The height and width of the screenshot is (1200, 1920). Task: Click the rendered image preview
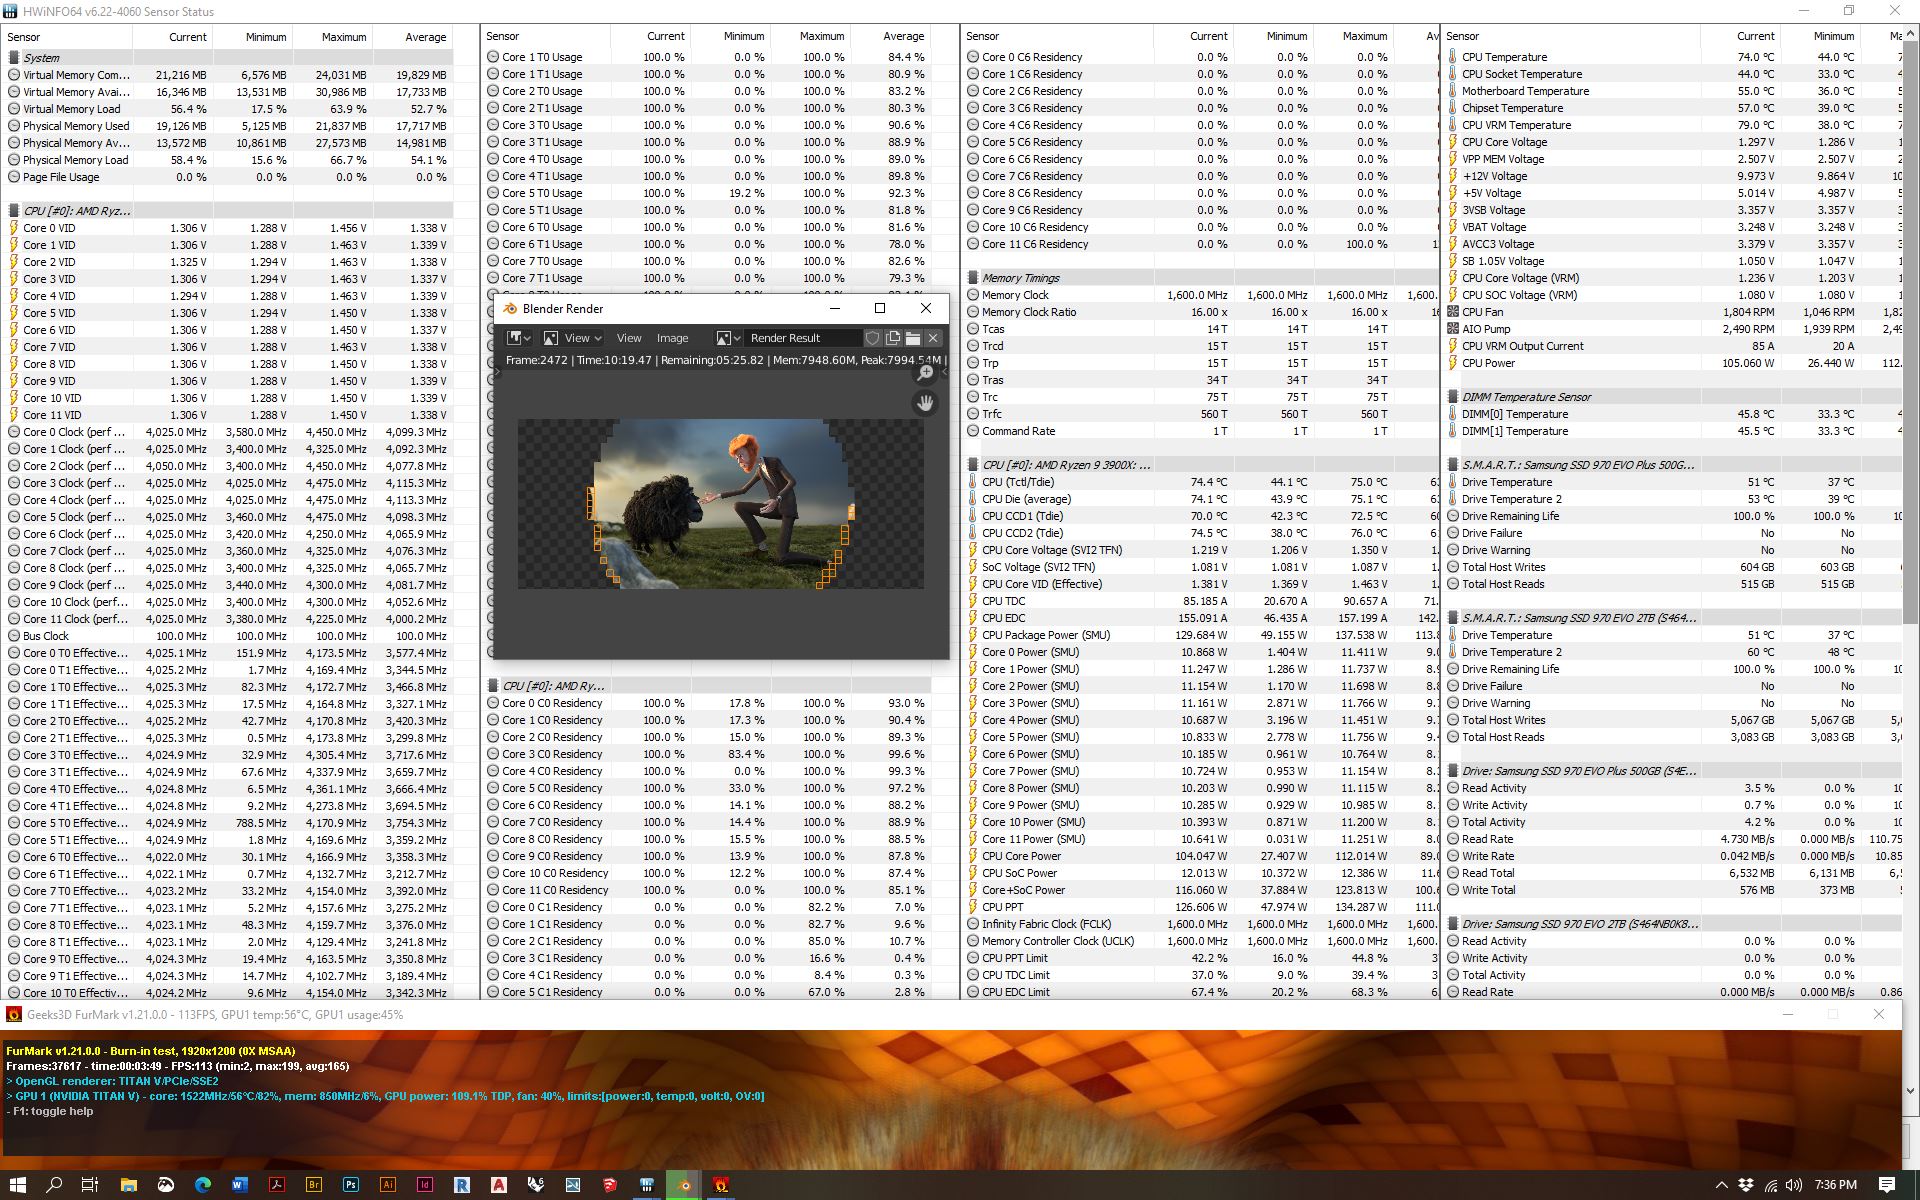[x=720, y=503]
